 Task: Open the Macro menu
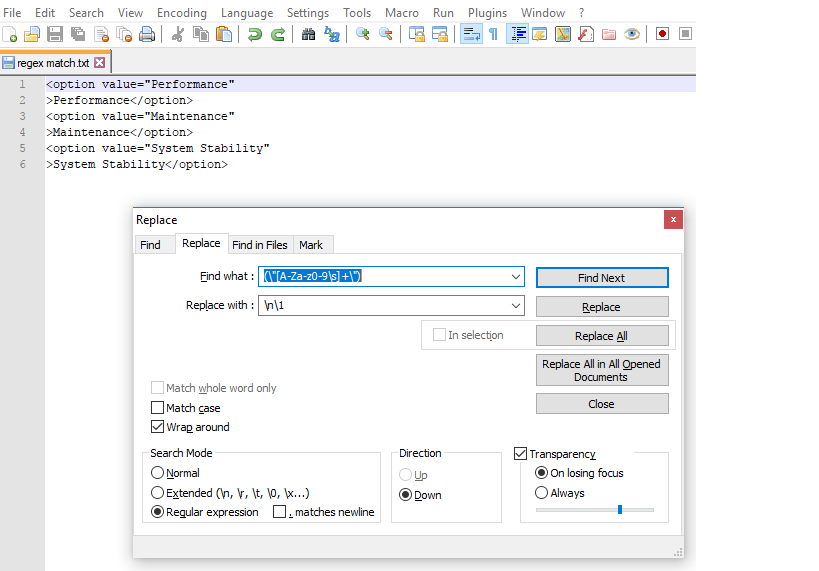coord(402,13)
